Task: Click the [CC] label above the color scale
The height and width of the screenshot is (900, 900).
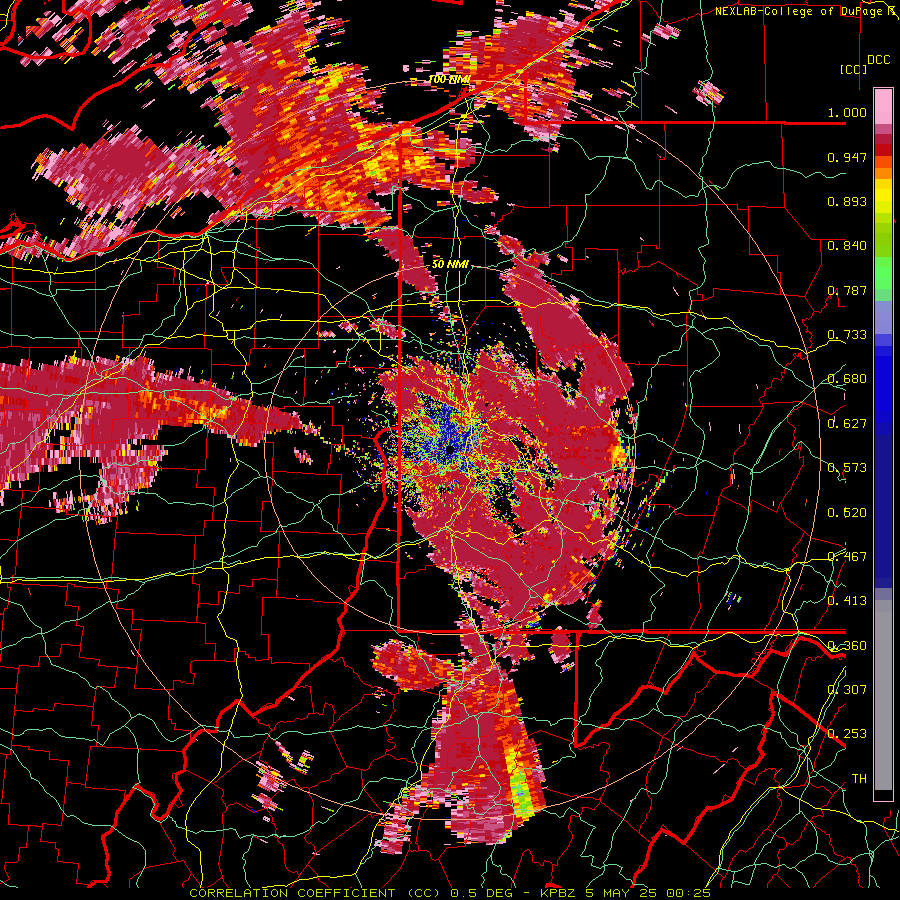Action: (x=853, y=69)
